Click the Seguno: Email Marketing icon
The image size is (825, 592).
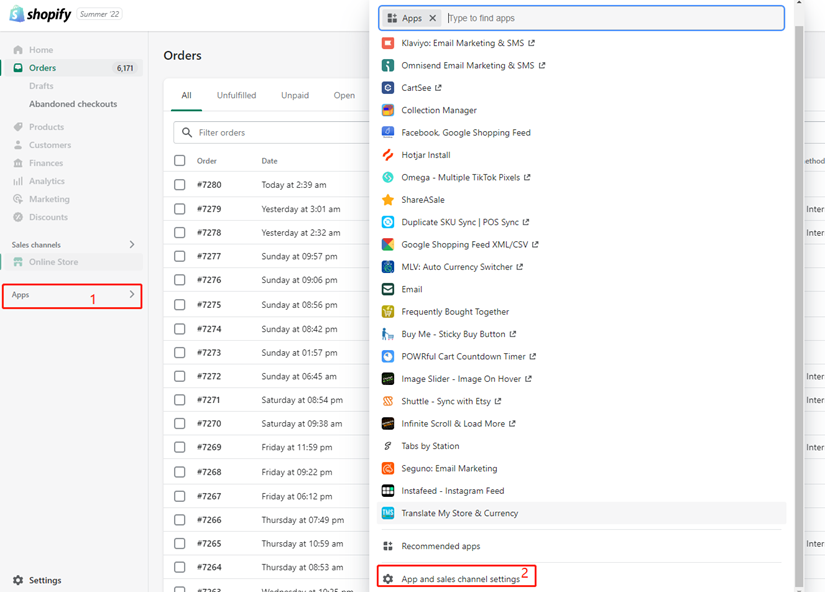coord(388,468)
